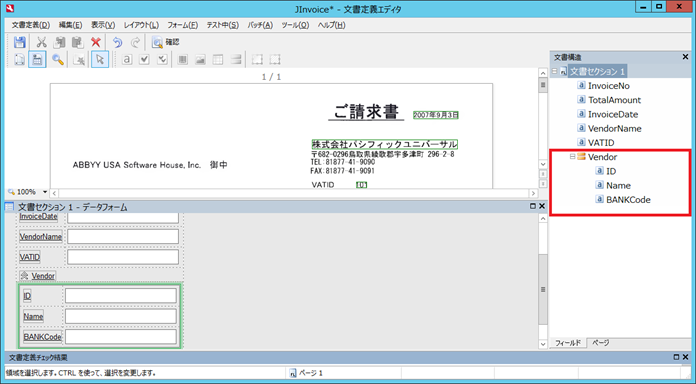
Task: Toggle the data form view icon
Action: tap(37, 59)
